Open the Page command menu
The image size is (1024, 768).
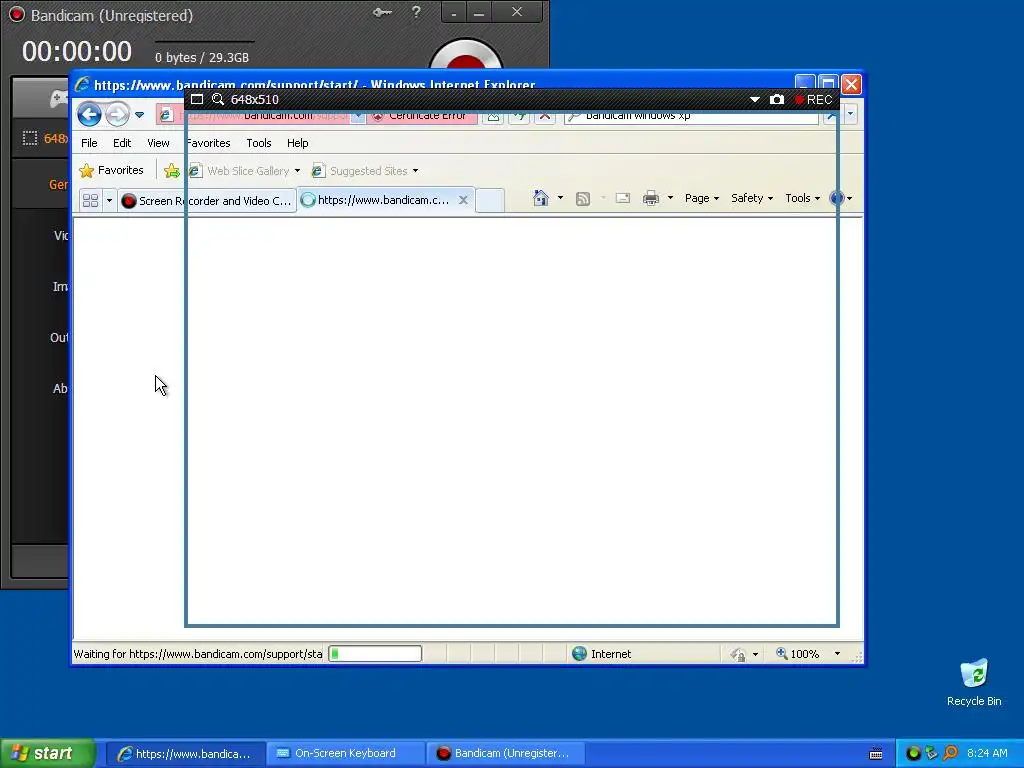701,198
